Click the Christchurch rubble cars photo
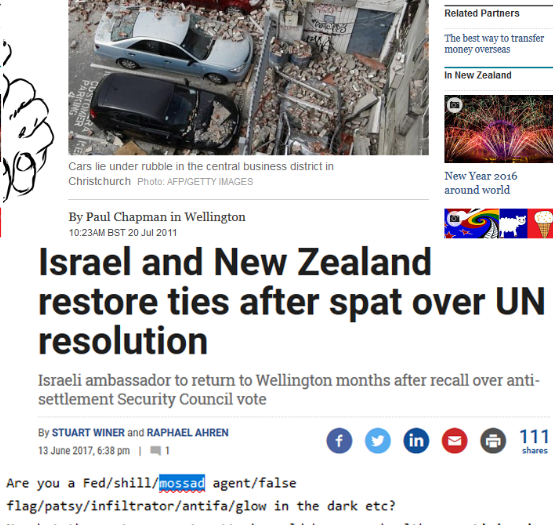Image resolution: width=553 pixels, height=525 pixels. tap(248, 77)
